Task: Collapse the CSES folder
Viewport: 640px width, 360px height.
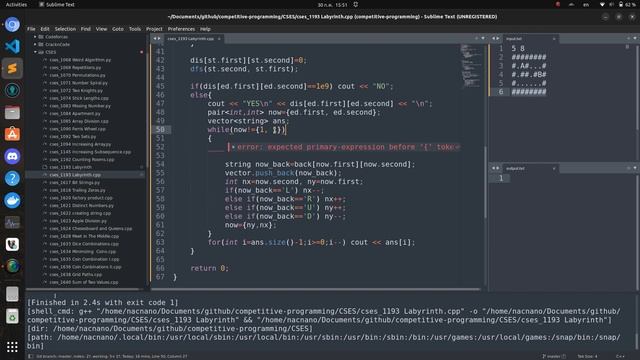Action: [x=35, y=52]
